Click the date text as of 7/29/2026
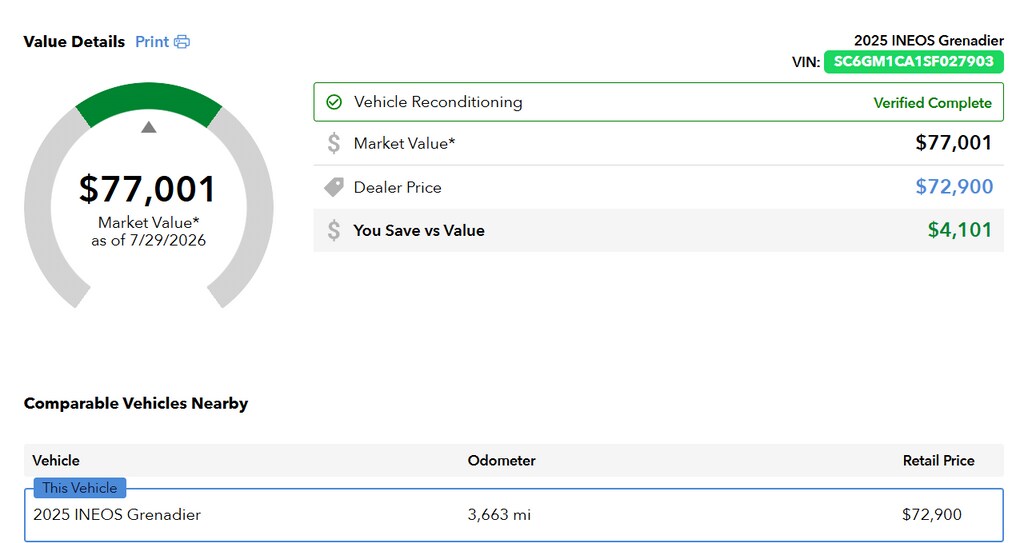The height and width of the screenshot is (543, 1024). click(x=148, y=240)
